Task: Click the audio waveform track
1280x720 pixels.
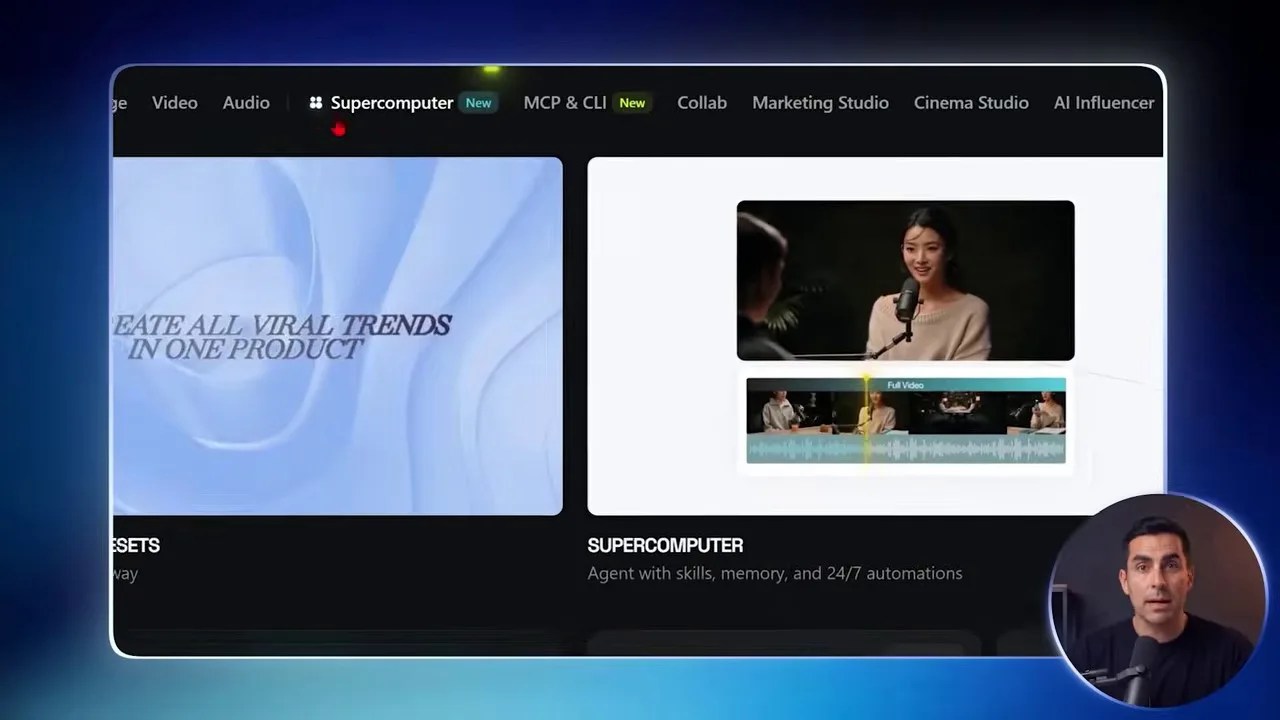Action: pyautogui.click(x=906, y=449)
